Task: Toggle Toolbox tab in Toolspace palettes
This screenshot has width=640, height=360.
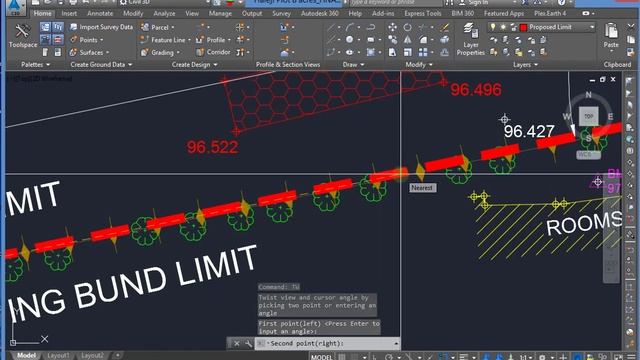Action: click(58, 40)
